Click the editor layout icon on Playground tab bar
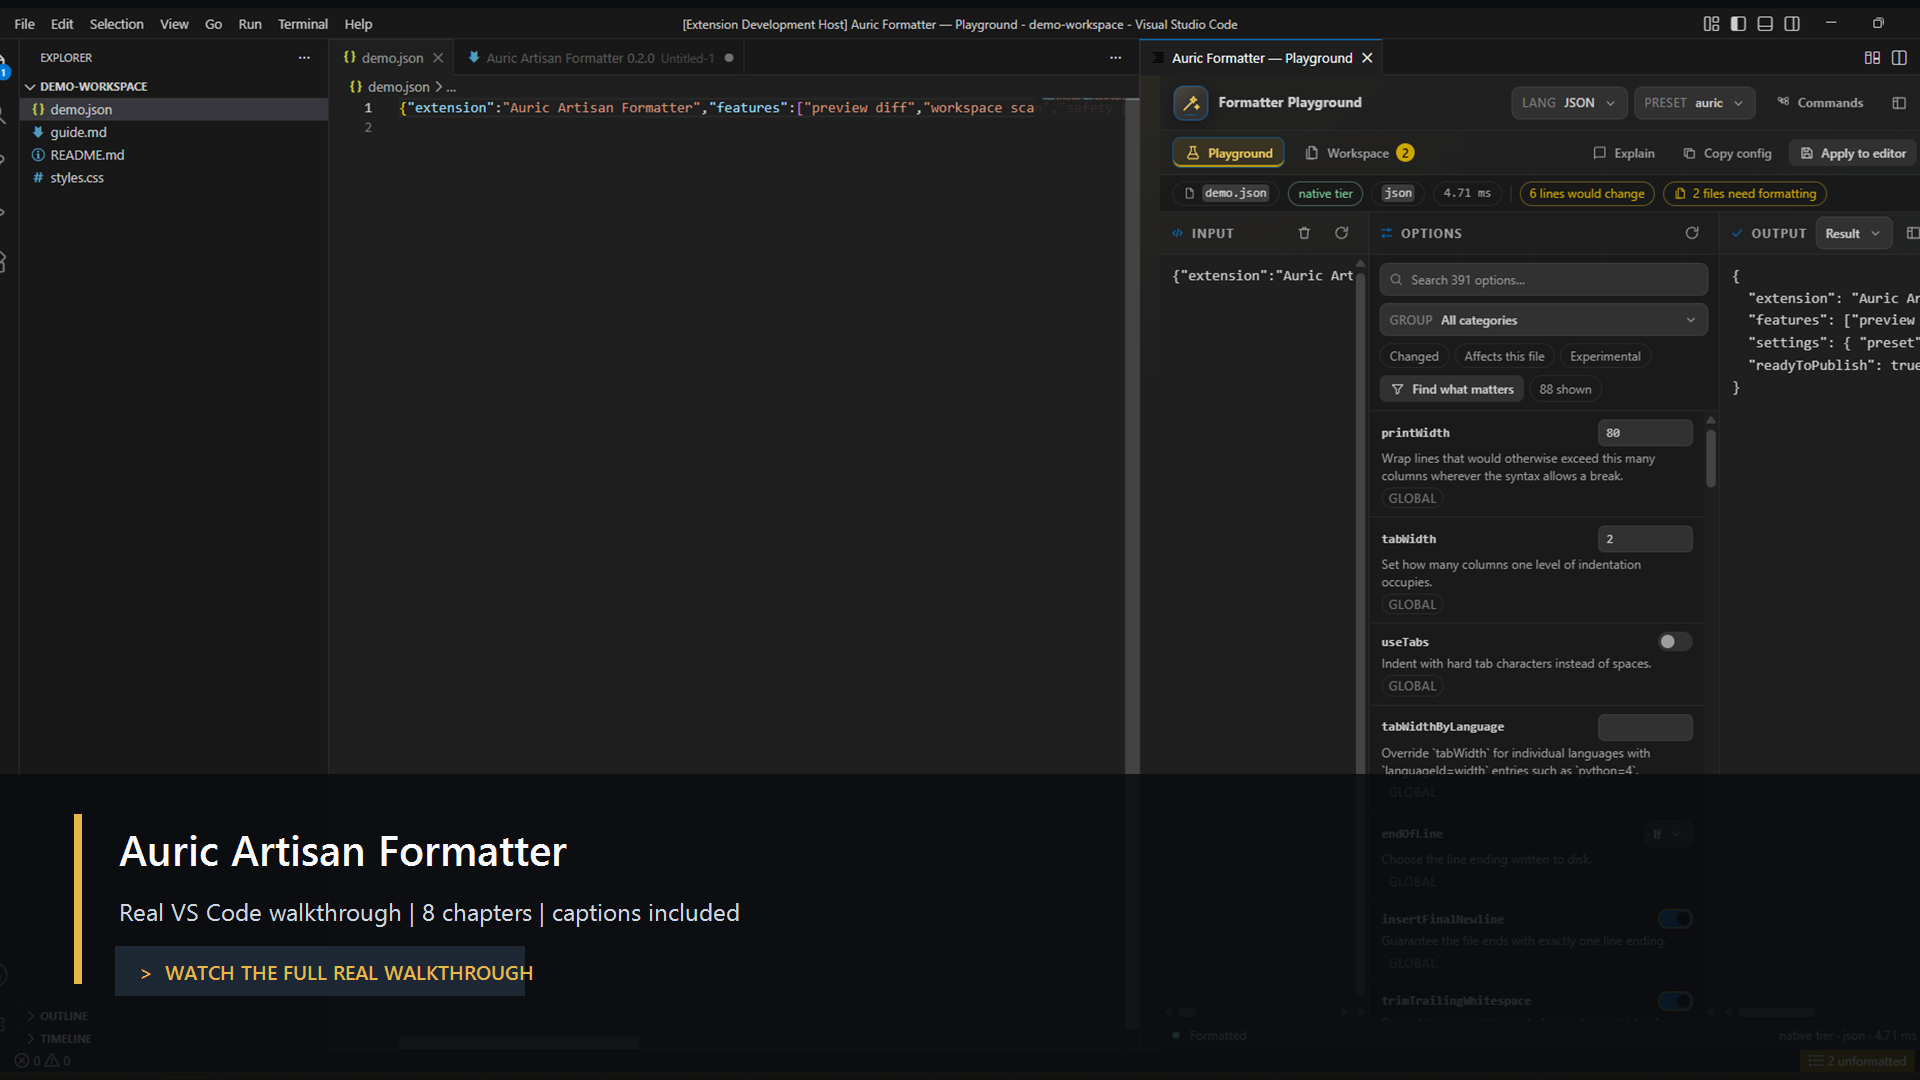1920x1080 pixels. (1872, 58)
